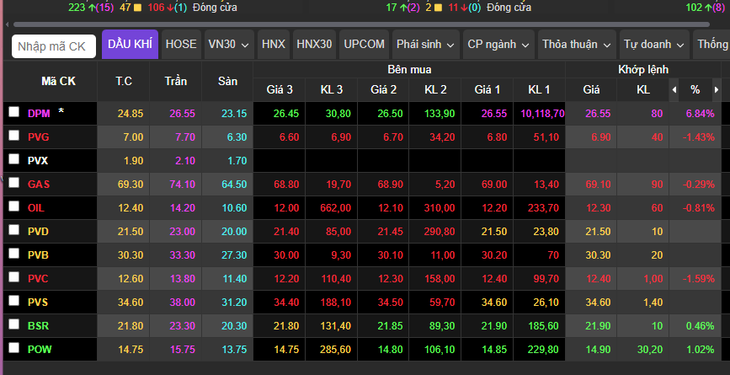The image size is (730, 375).
Task: Switch to the DẦU KHÍ tab
Action: 130,45
